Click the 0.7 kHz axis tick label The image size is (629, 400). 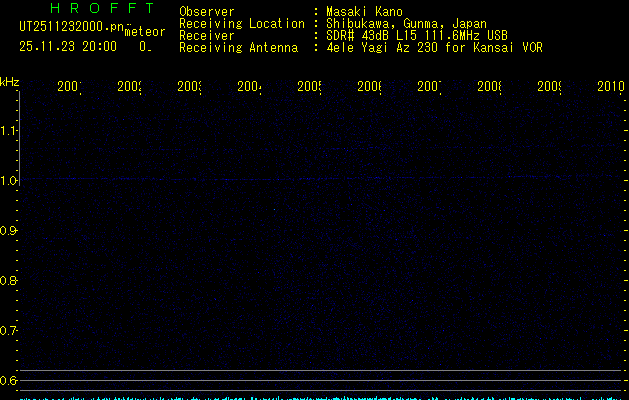[8, 331]
